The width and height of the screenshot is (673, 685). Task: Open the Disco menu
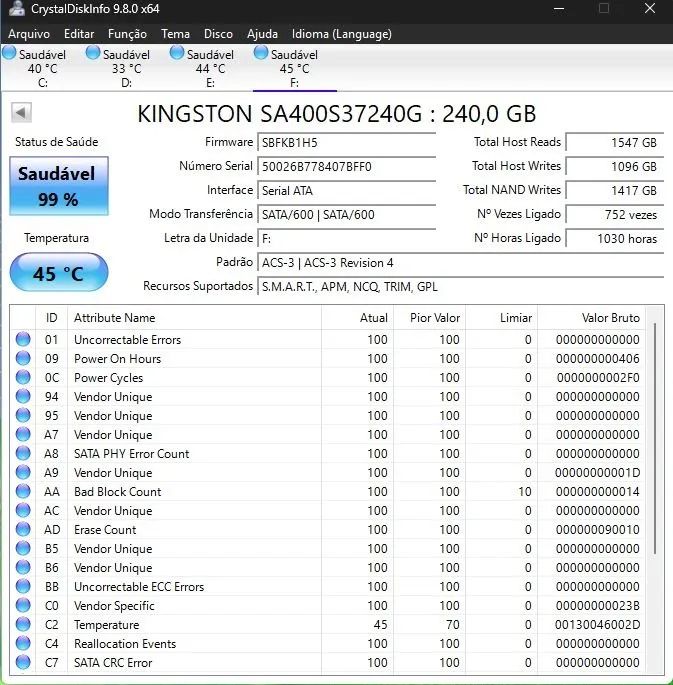coord(218,34)
